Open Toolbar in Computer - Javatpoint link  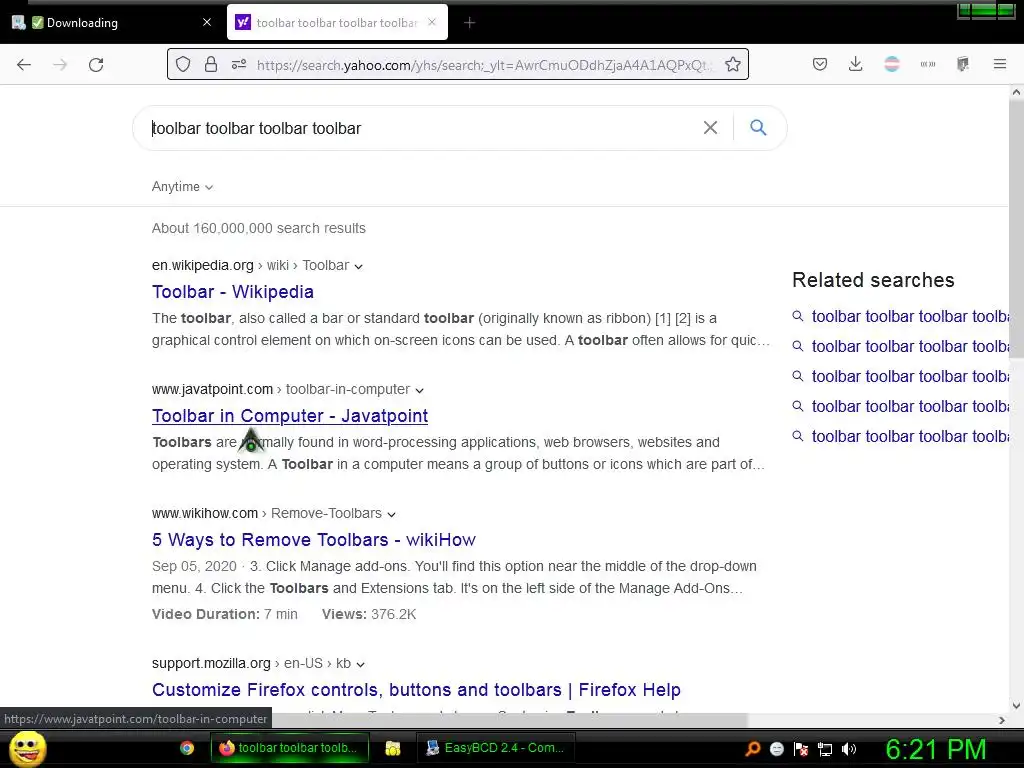(290, 416)
